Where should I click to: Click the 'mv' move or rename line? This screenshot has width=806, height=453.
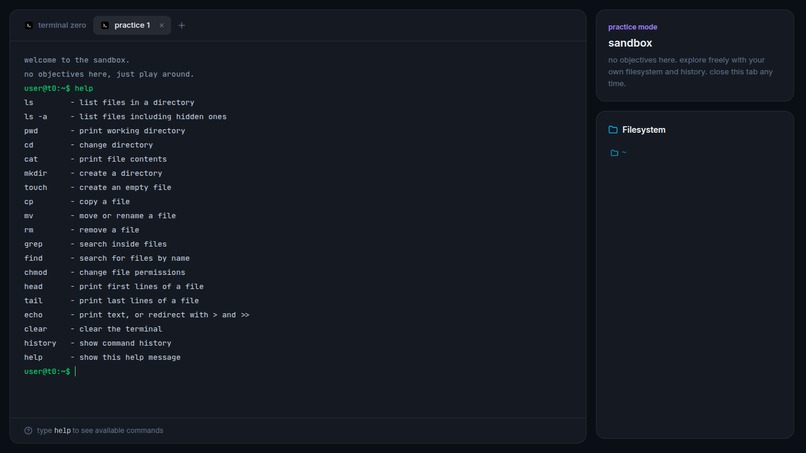(100, 215)
